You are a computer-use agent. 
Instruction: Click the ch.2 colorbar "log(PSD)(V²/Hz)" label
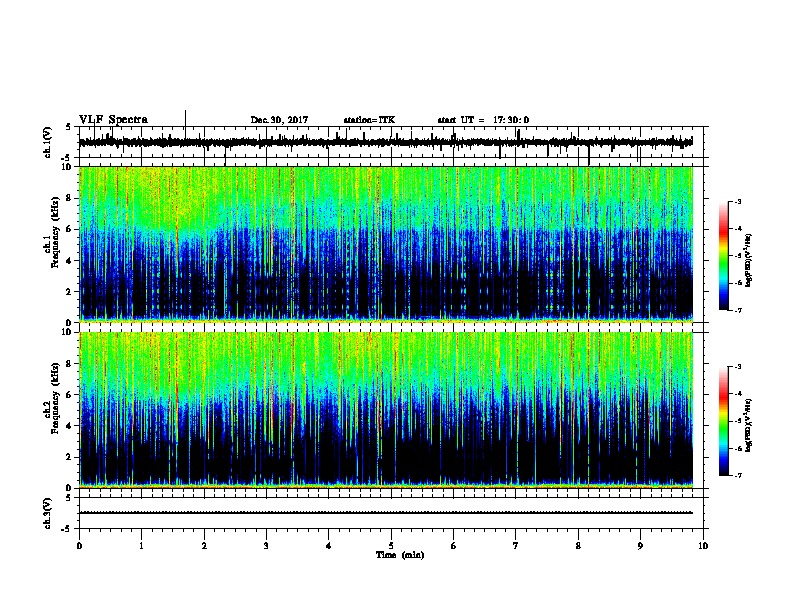click(749, 425)
